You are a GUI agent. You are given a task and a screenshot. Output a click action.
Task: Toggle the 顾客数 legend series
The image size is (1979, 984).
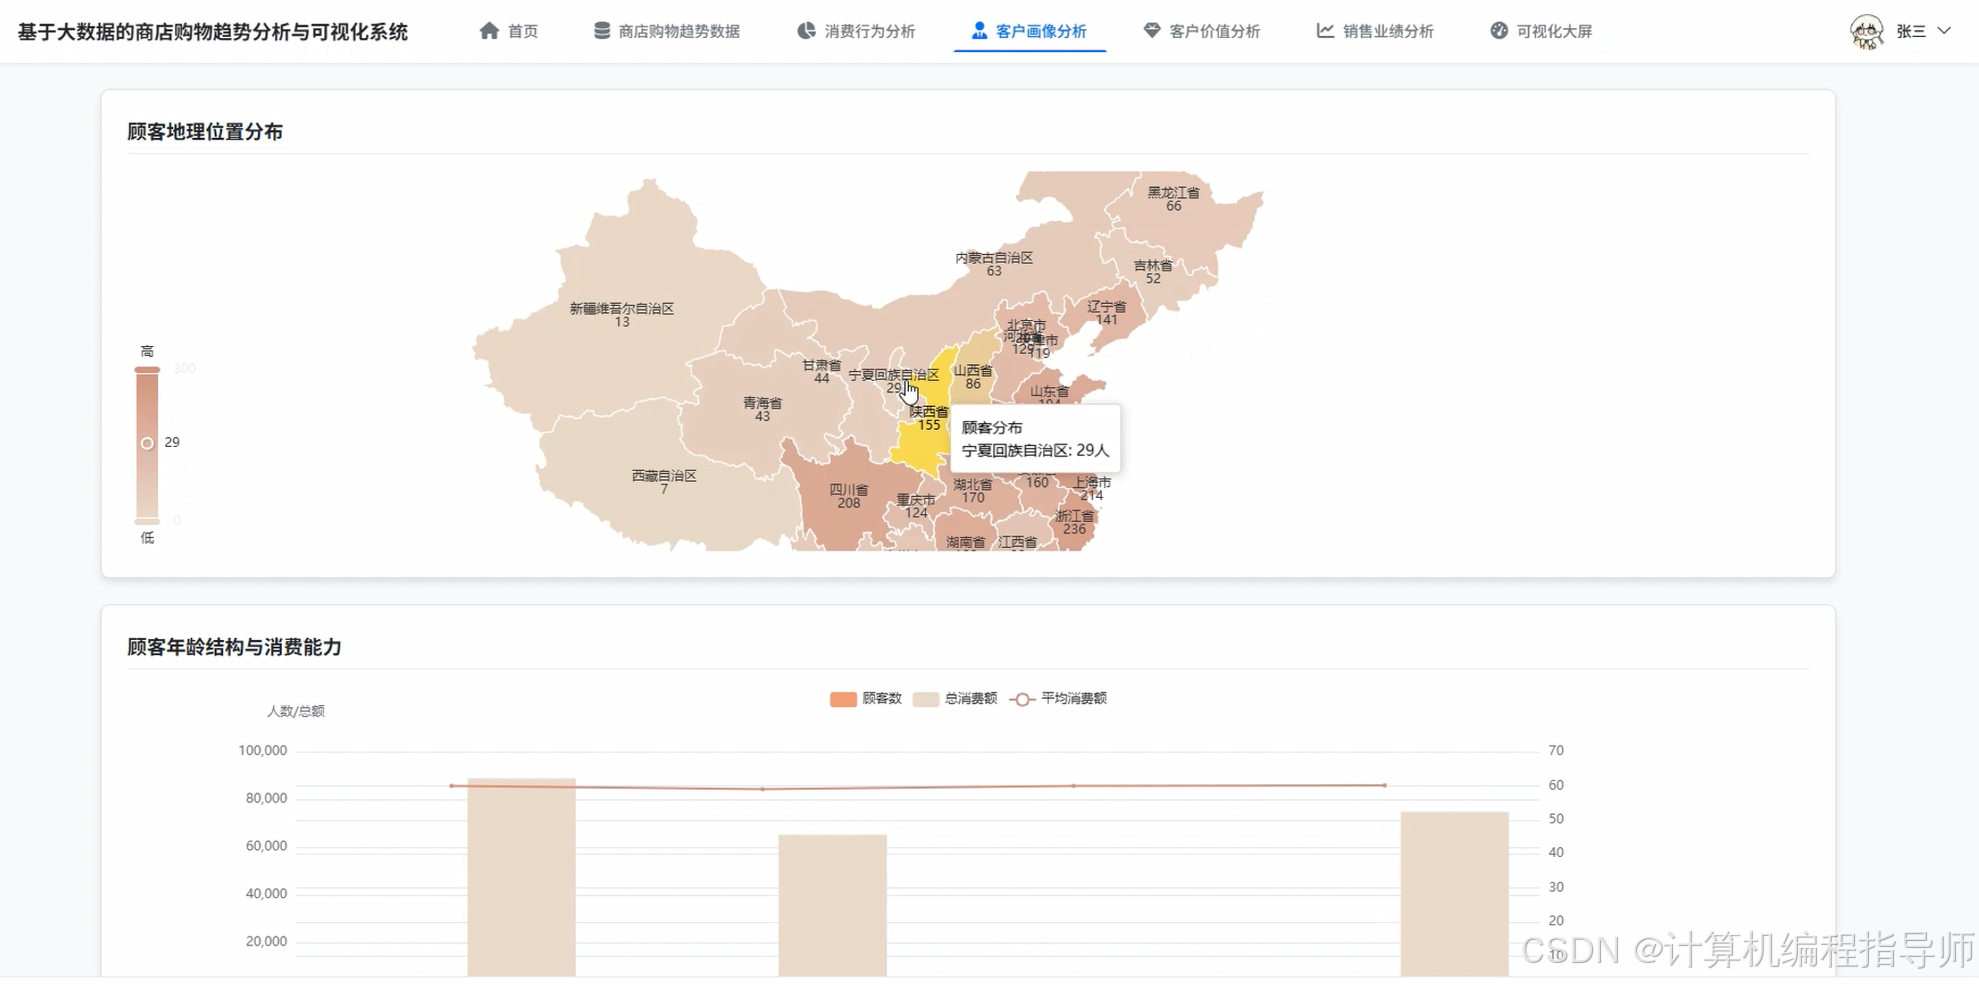[x=866, y=699]
